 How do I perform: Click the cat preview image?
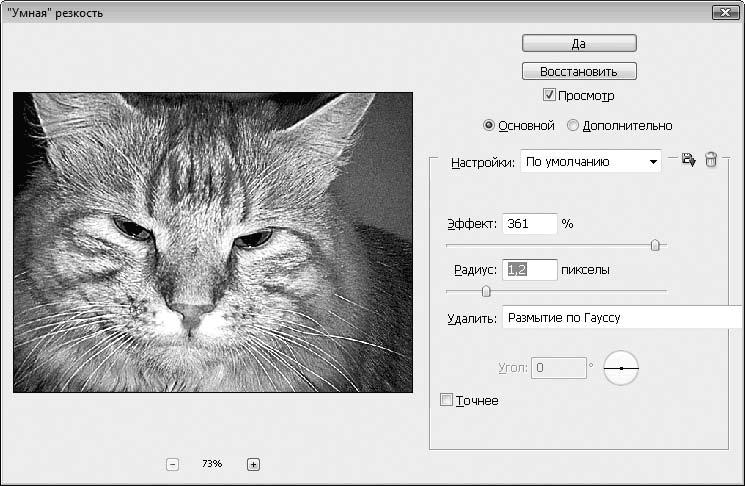(213, 242)
